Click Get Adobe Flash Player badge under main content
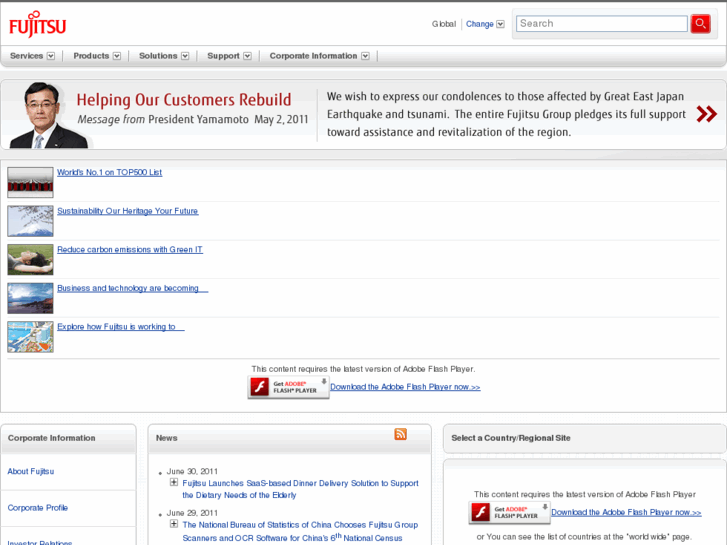 (x=288, y=387)
